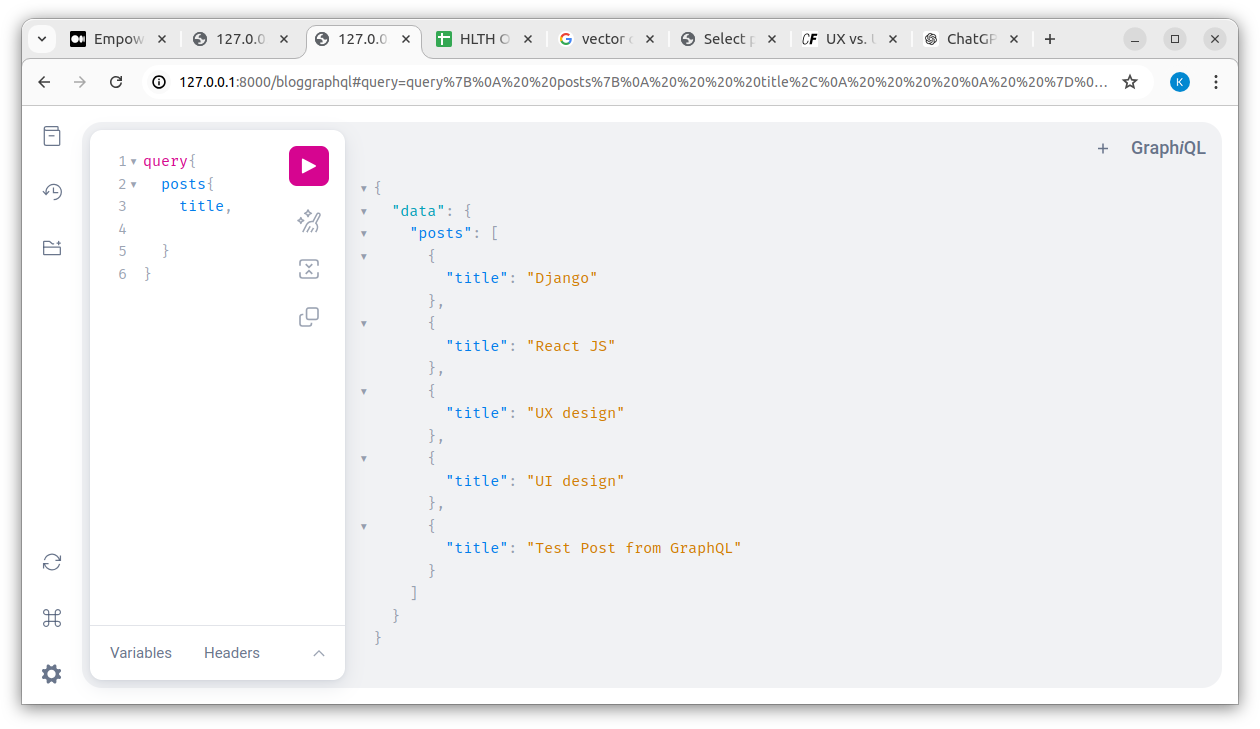Run the GraphQL query with play button
The image size is (1260, 729).
click(x=309, y=166)
